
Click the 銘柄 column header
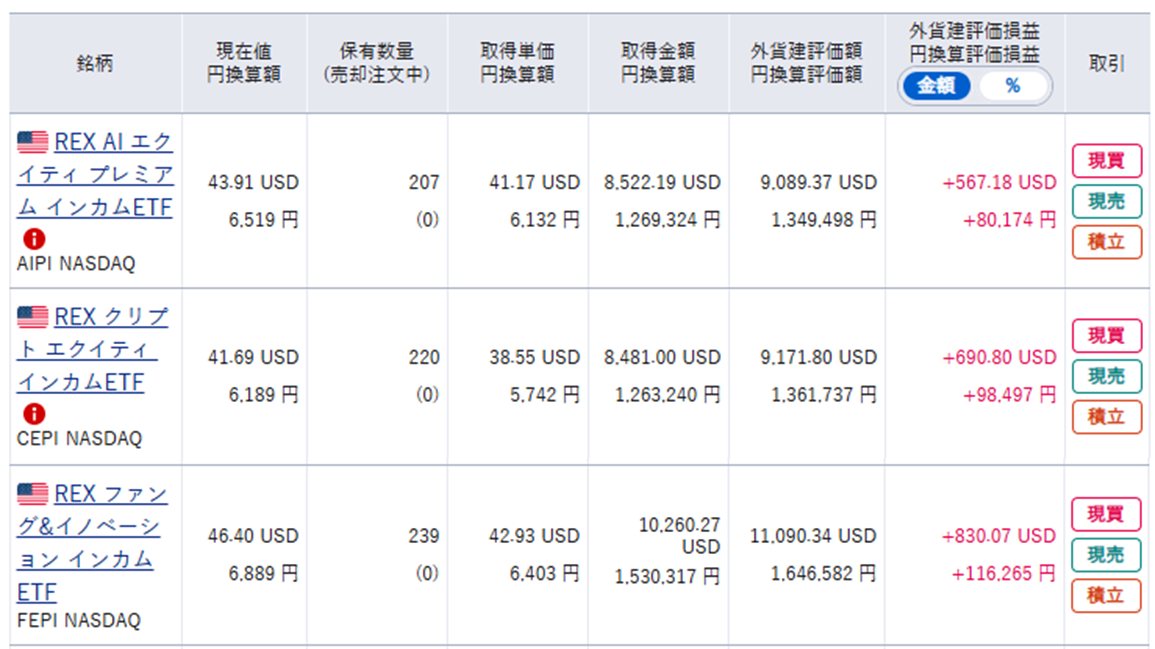pyautogui.click(x=95, y=63)
